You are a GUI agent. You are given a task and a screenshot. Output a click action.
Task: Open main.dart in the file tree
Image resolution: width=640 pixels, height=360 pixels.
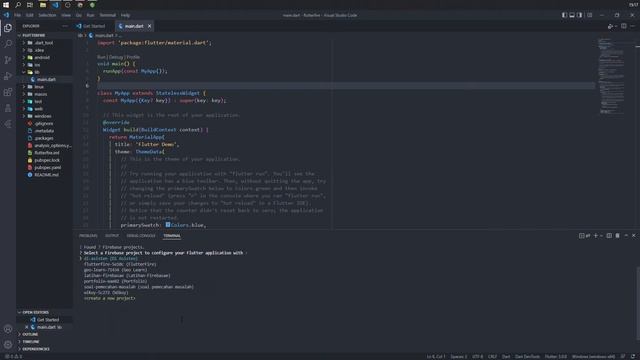[46, 80]
